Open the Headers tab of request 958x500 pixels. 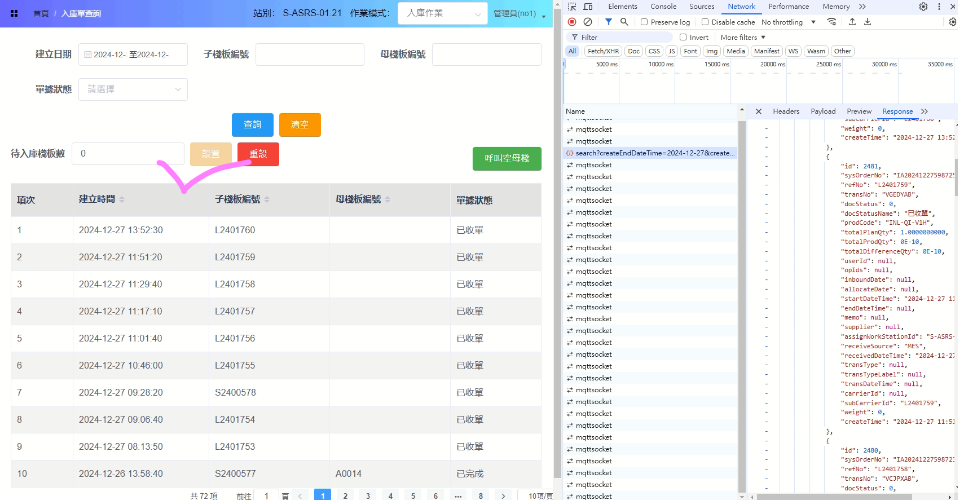[786, 111]
